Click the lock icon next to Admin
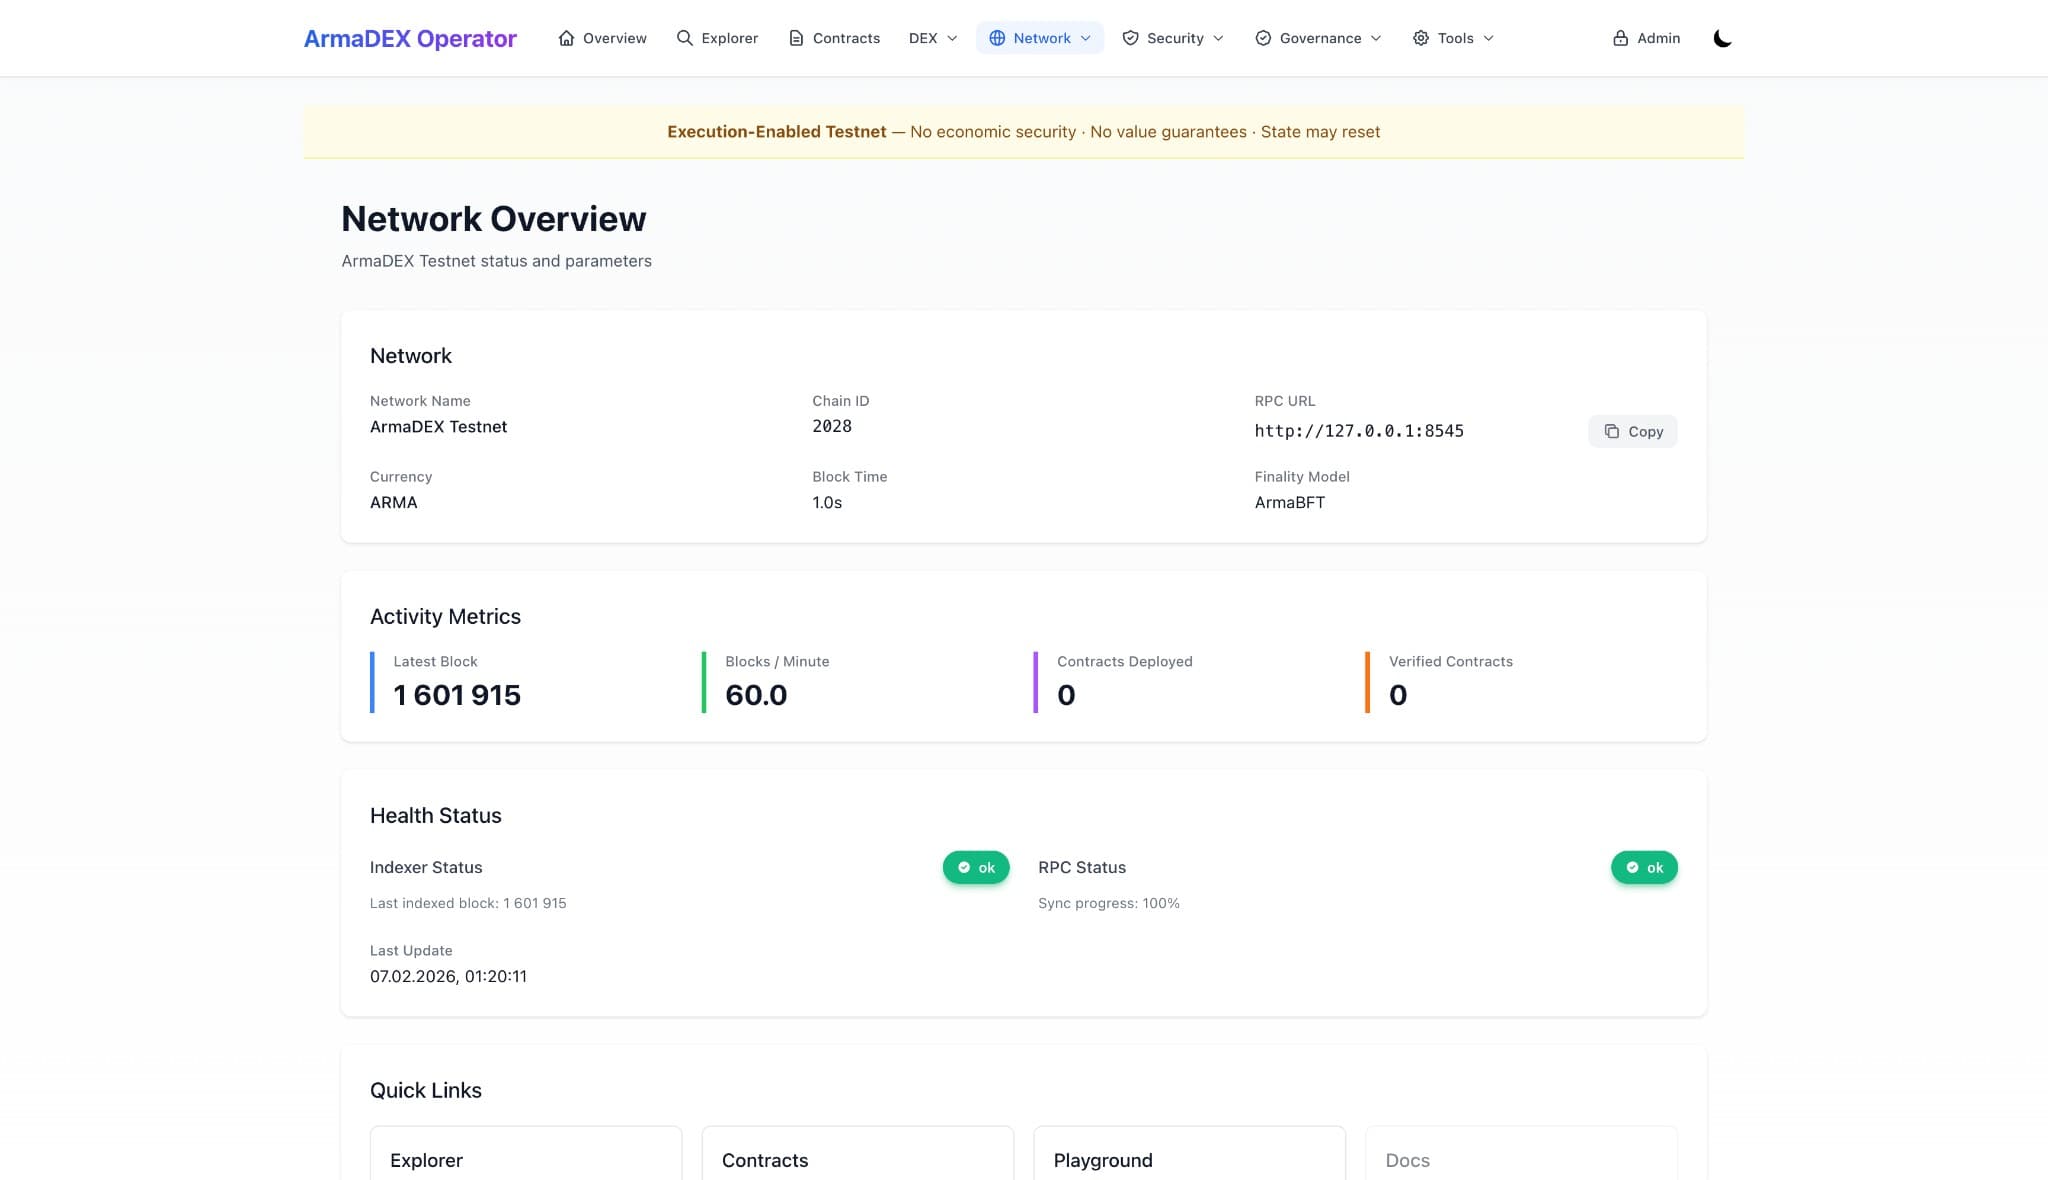 pos(1621,37)
